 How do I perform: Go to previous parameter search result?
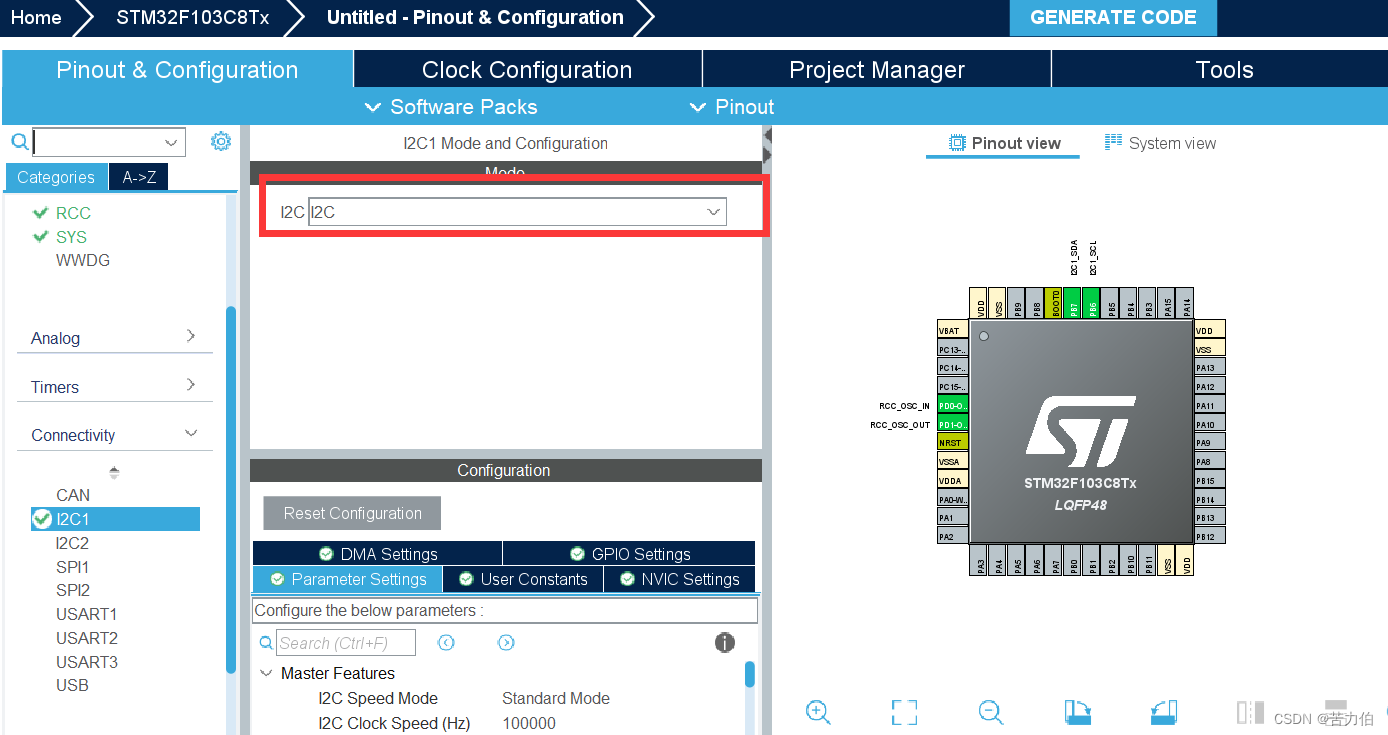[447, 643]
